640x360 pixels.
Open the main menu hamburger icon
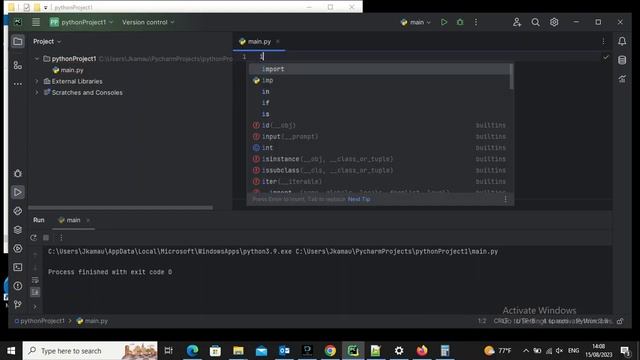click(x=36, y=22)
